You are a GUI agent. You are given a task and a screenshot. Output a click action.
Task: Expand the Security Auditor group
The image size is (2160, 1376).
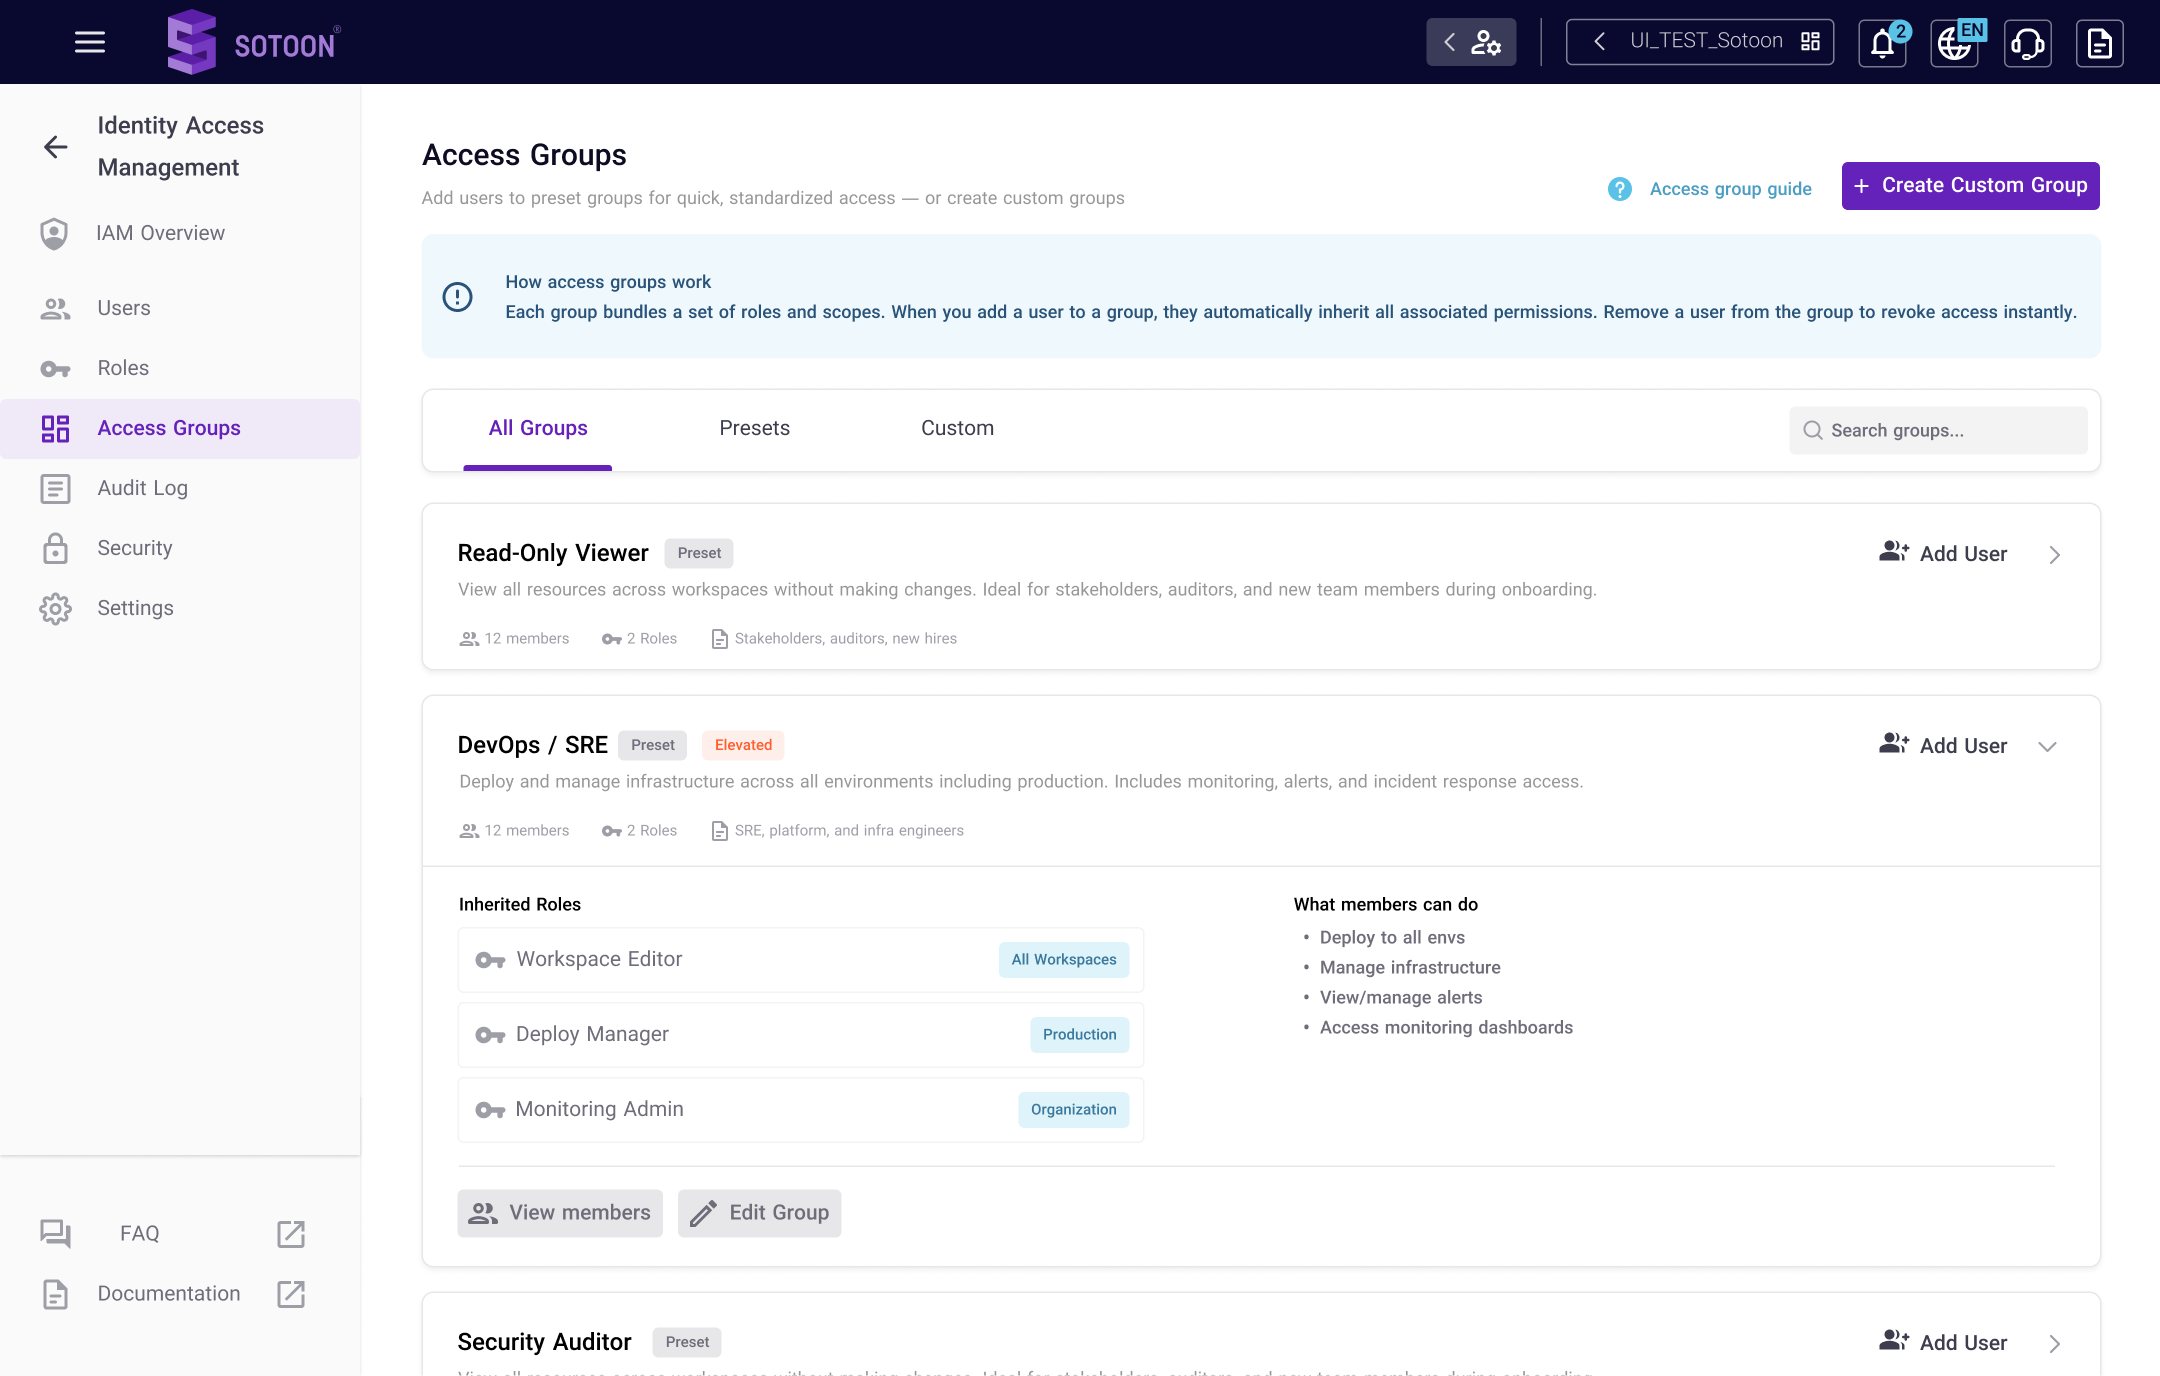pyautogui.click(x=2054, y=1344)
